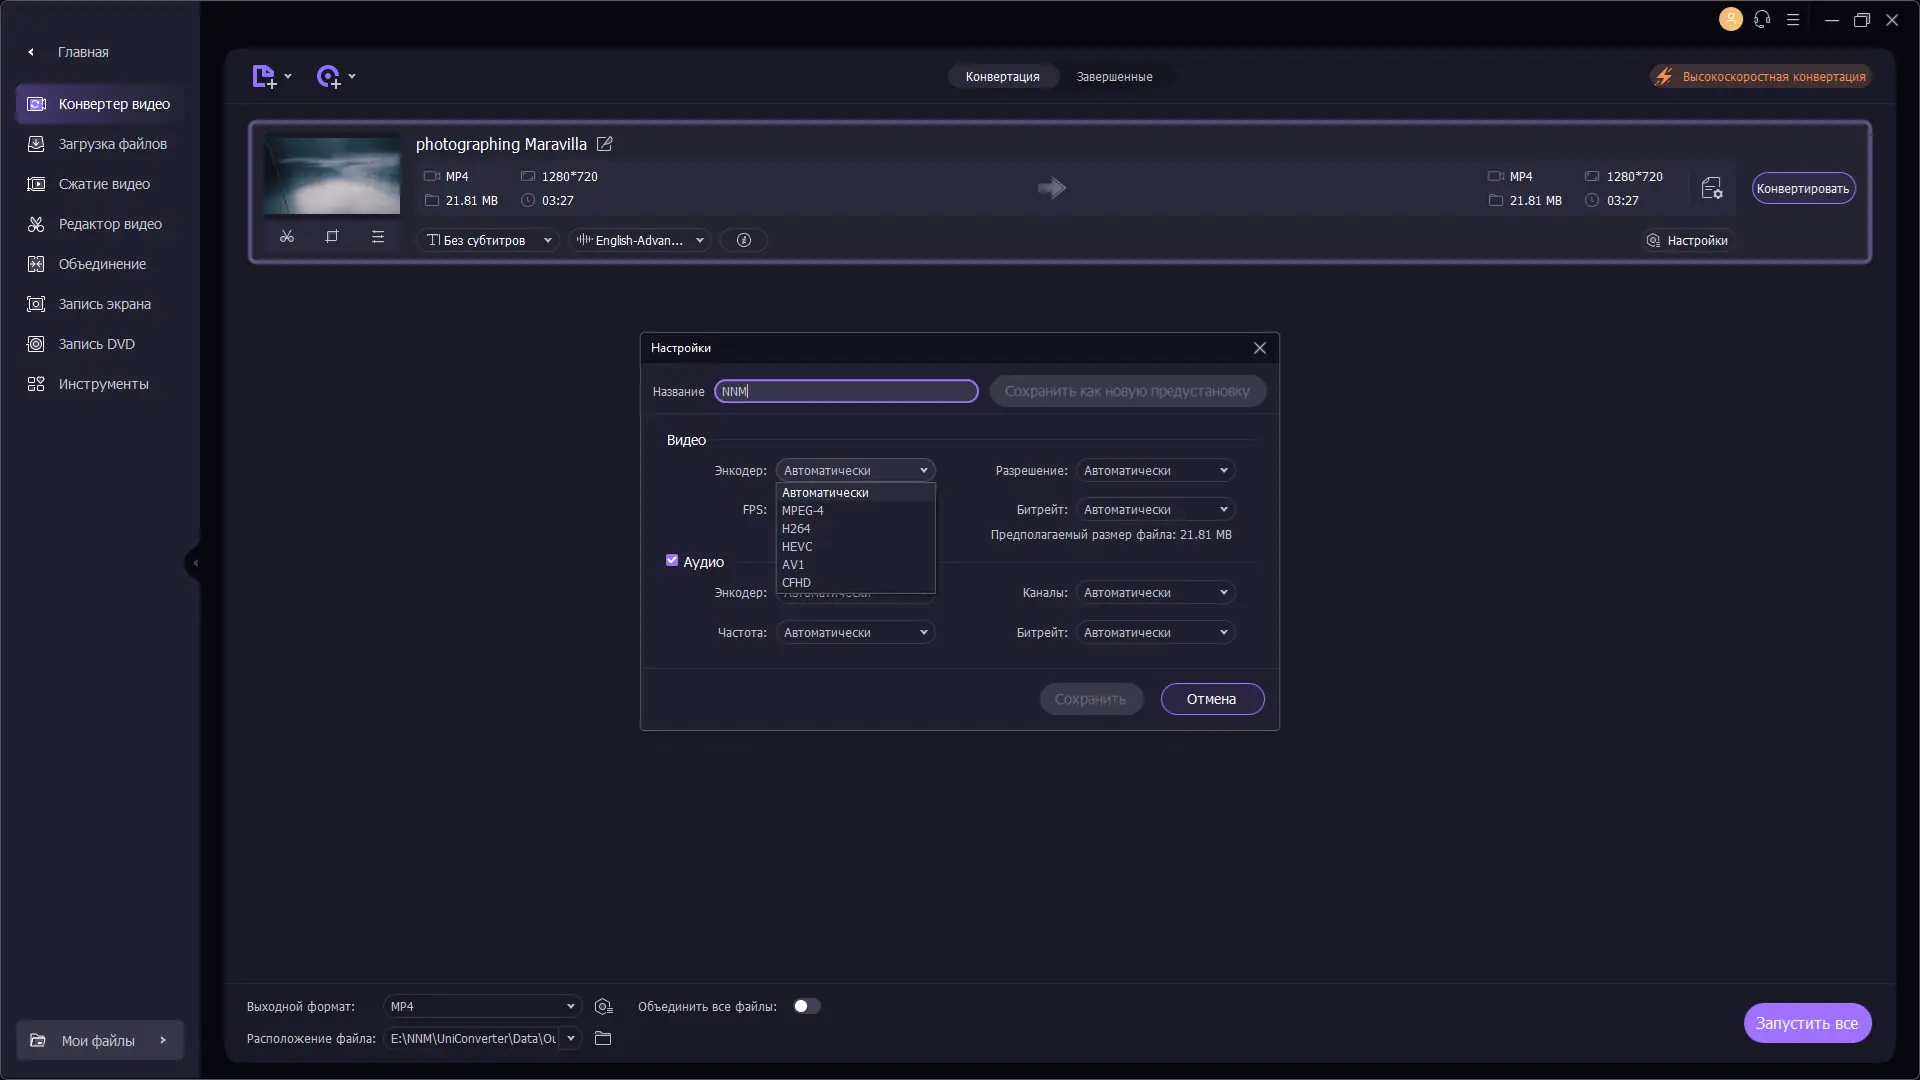1920x1080 pixels.
Task: Click the scissors trim icon
Action: [287, 237]
